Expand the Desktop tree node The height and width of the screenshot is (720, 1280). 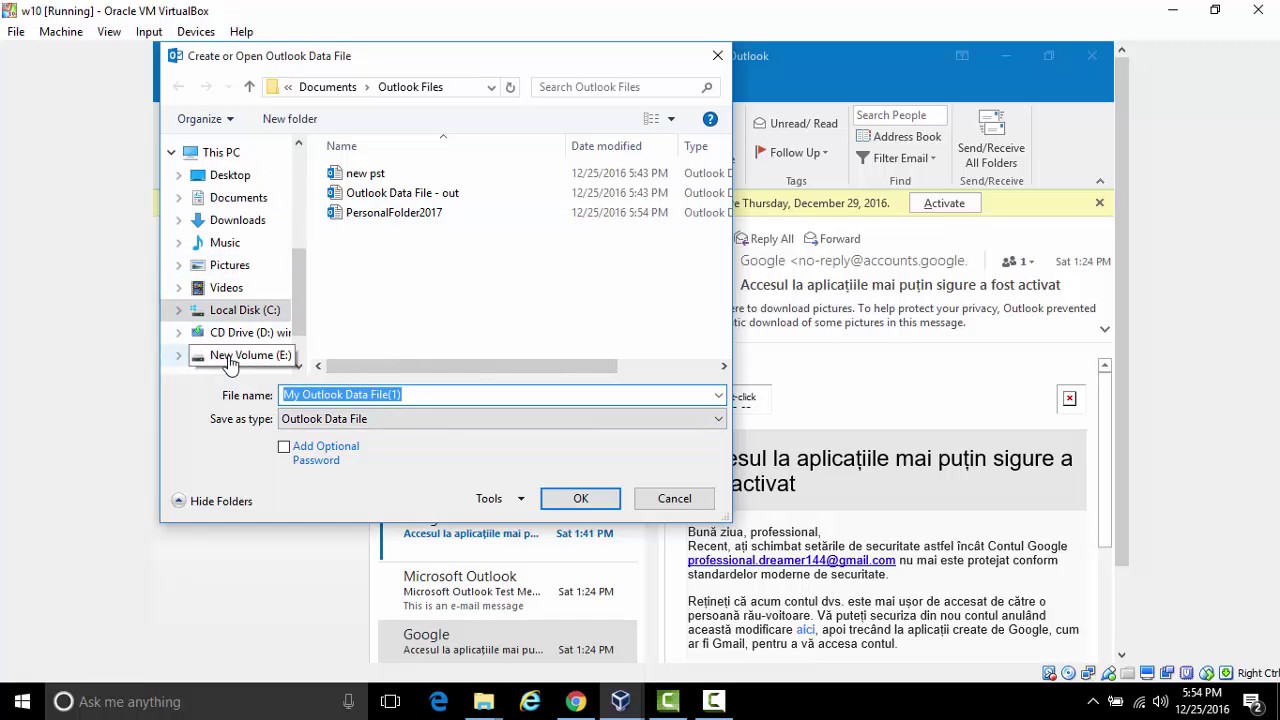179,175
